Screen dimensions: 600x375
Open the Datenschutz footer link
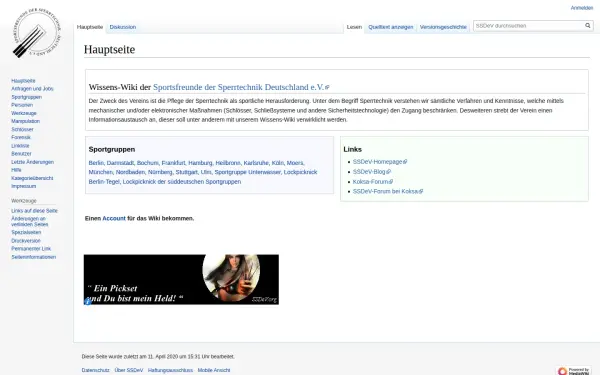[95, 370]
